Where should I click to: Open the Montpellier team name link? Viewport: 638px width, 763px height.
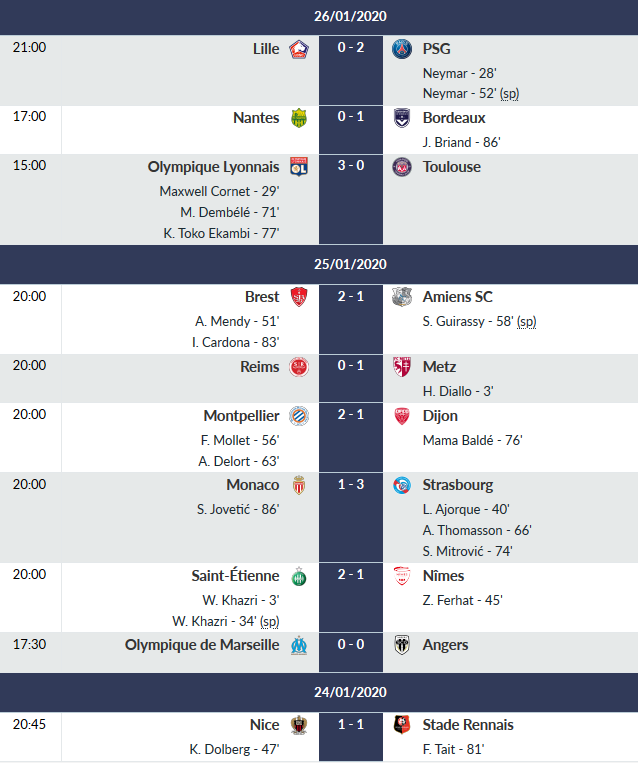tap(241, 416)
